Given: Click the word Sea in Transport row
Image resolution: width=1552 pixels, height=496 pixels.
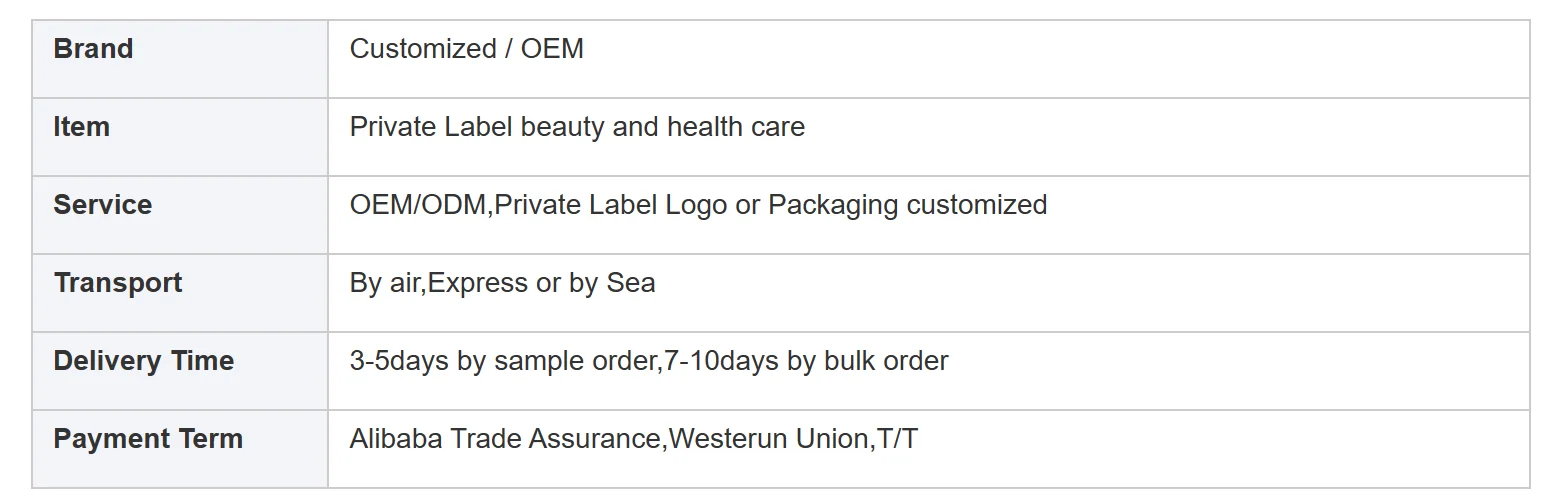Looking at the screenshot, I should 631,283.
